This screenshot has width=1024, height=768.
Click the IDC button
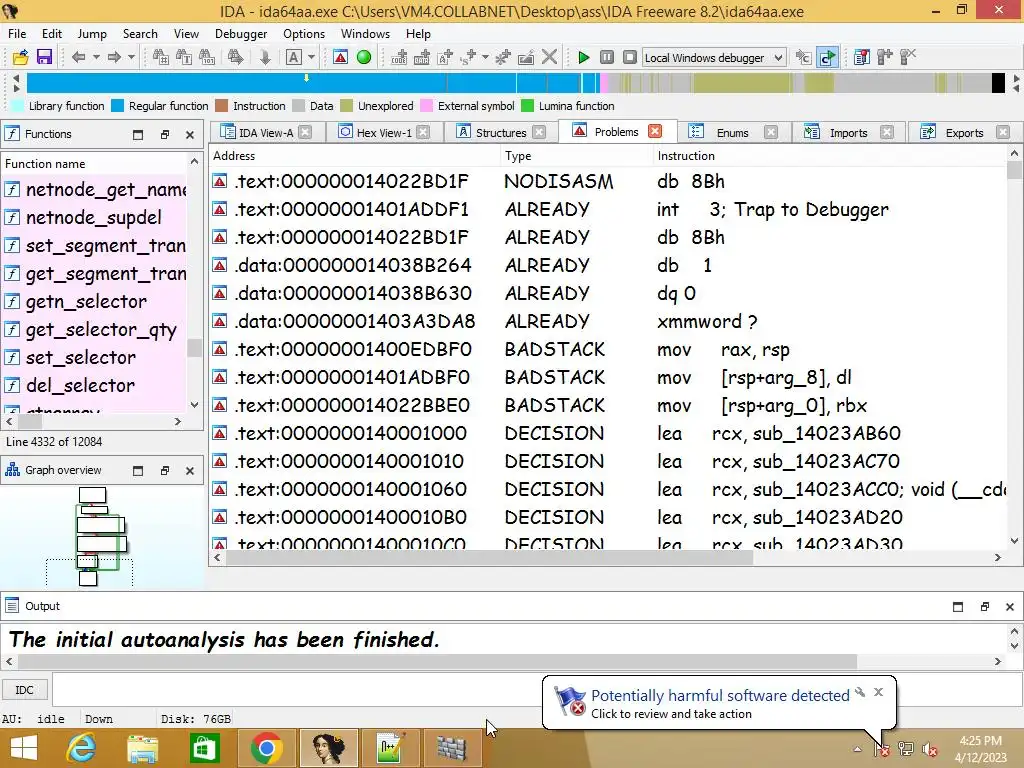click(x=24, y=690)
